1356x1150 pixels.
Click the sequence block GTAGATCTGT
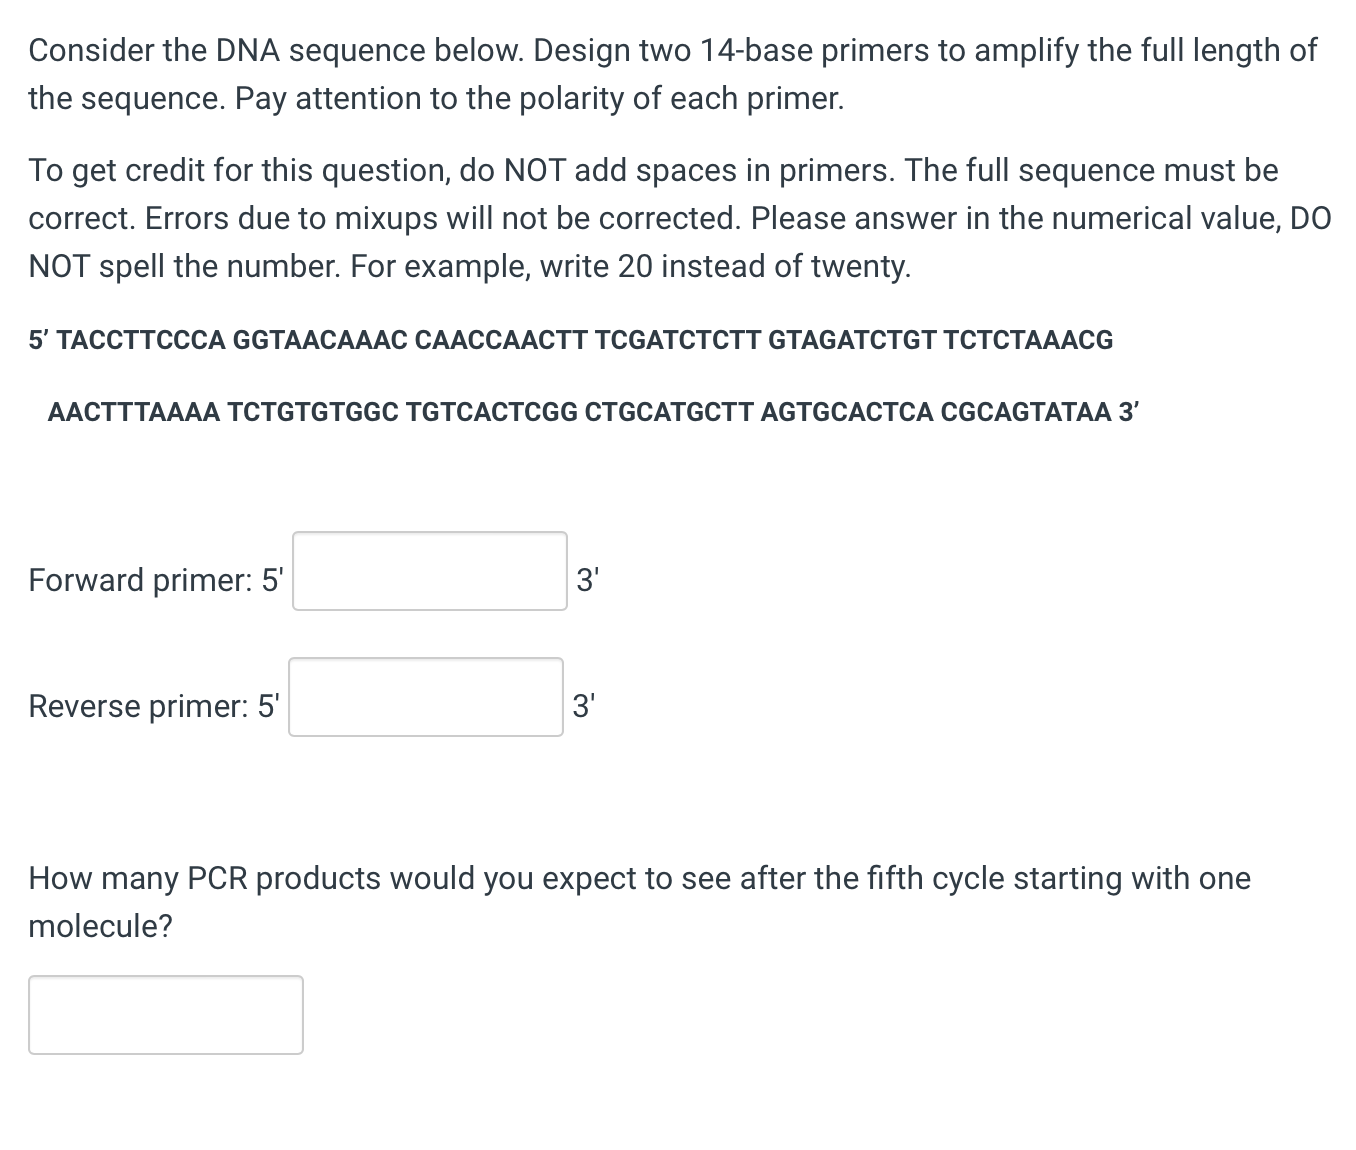pos(852,341)
